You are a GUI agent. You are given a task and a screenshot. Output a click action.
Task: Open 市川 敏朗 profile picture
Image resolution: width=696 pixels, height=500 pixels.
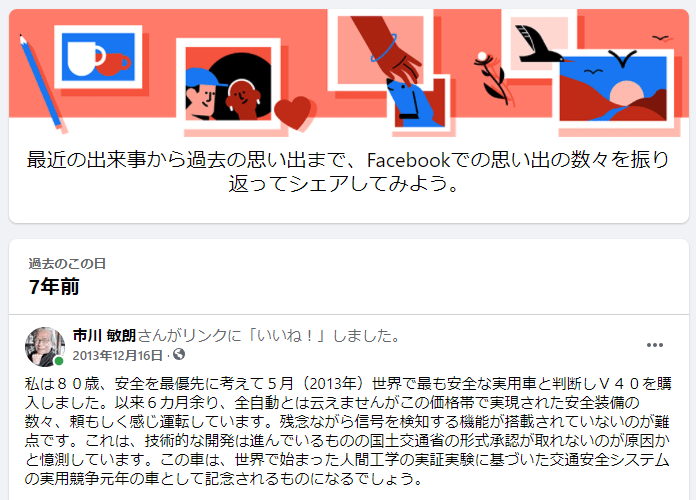coord(45,347)
